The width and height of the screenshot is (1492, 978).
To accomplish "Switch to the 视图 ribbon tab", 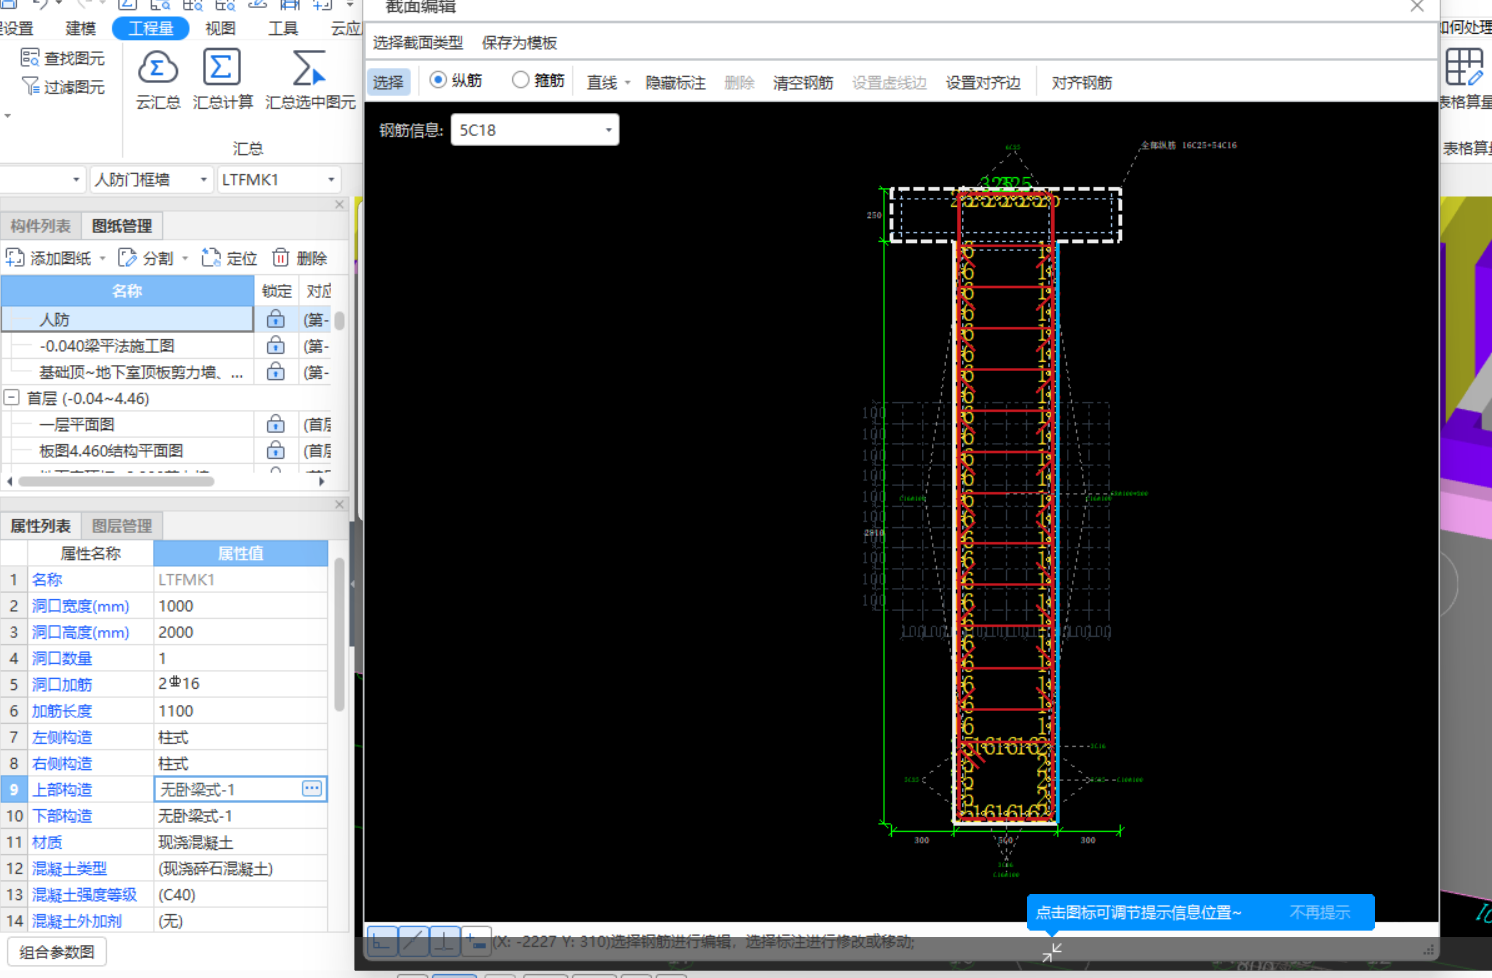I will pos(220,29).
